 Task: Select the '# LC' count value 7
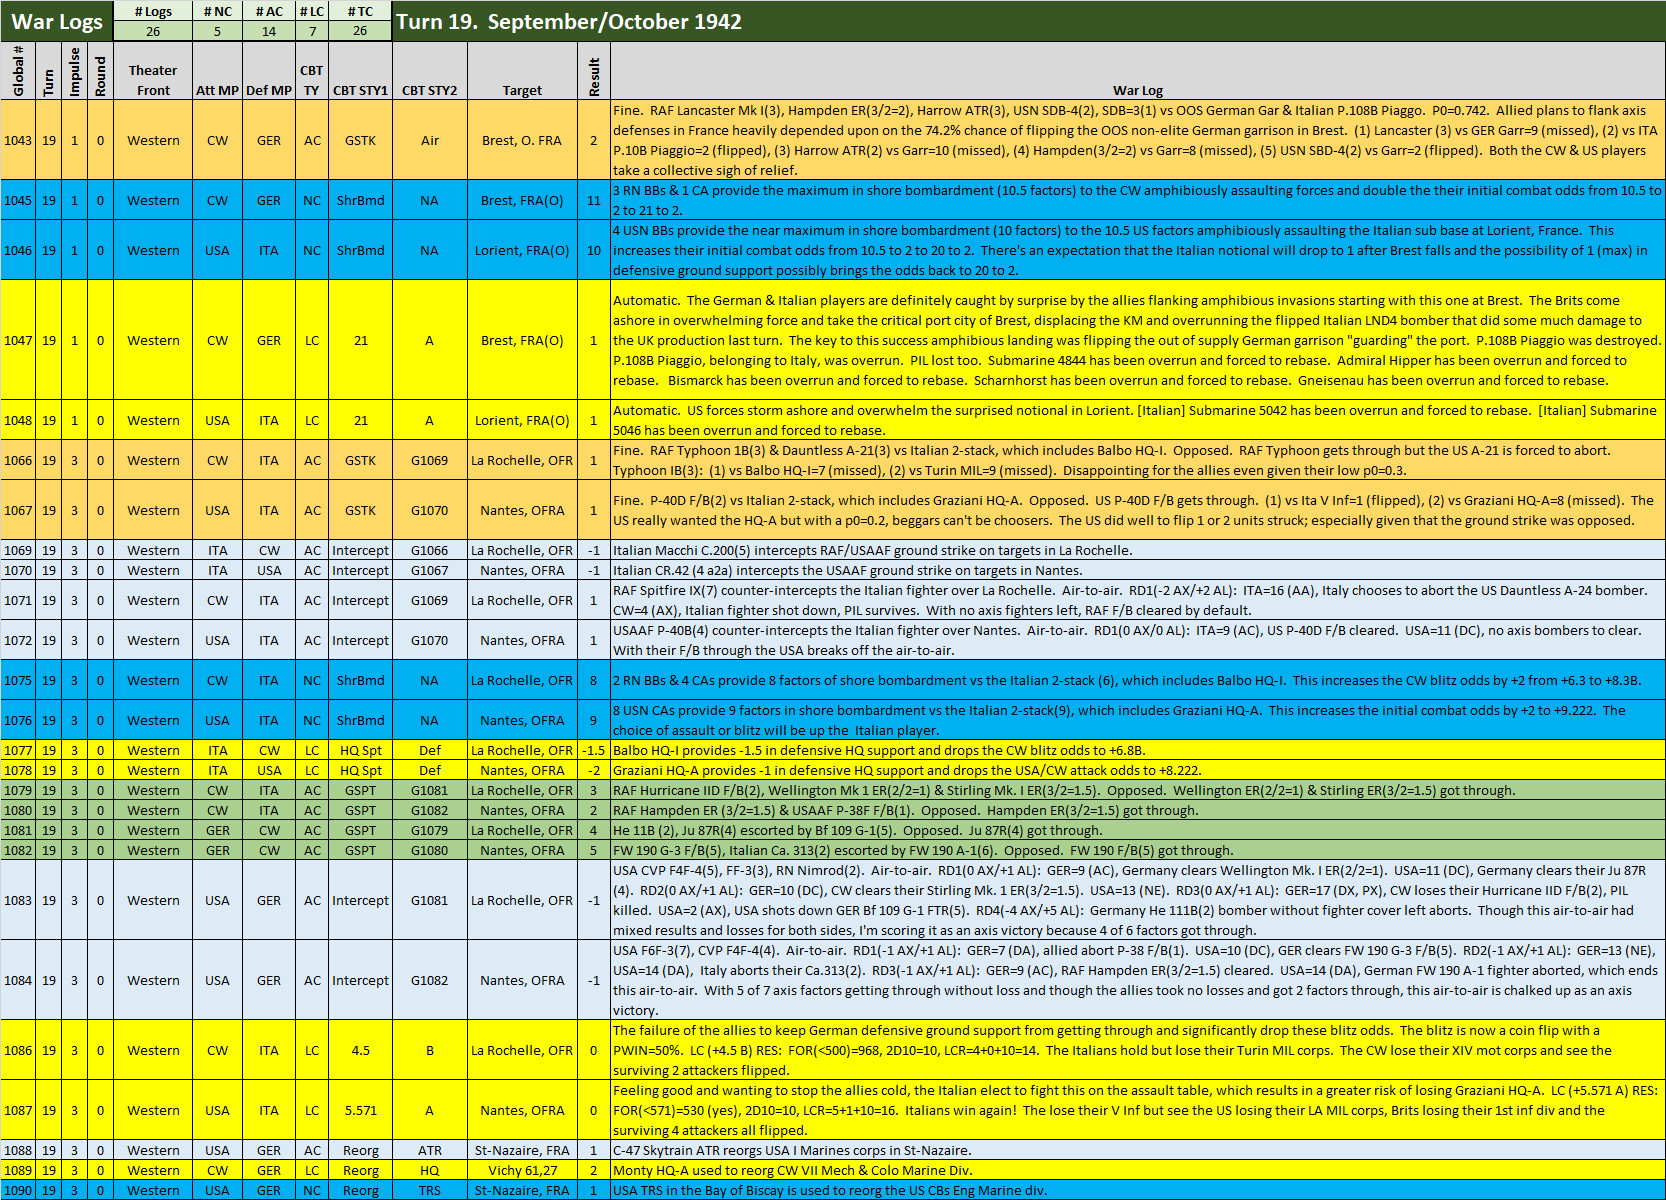pos(312,31)
